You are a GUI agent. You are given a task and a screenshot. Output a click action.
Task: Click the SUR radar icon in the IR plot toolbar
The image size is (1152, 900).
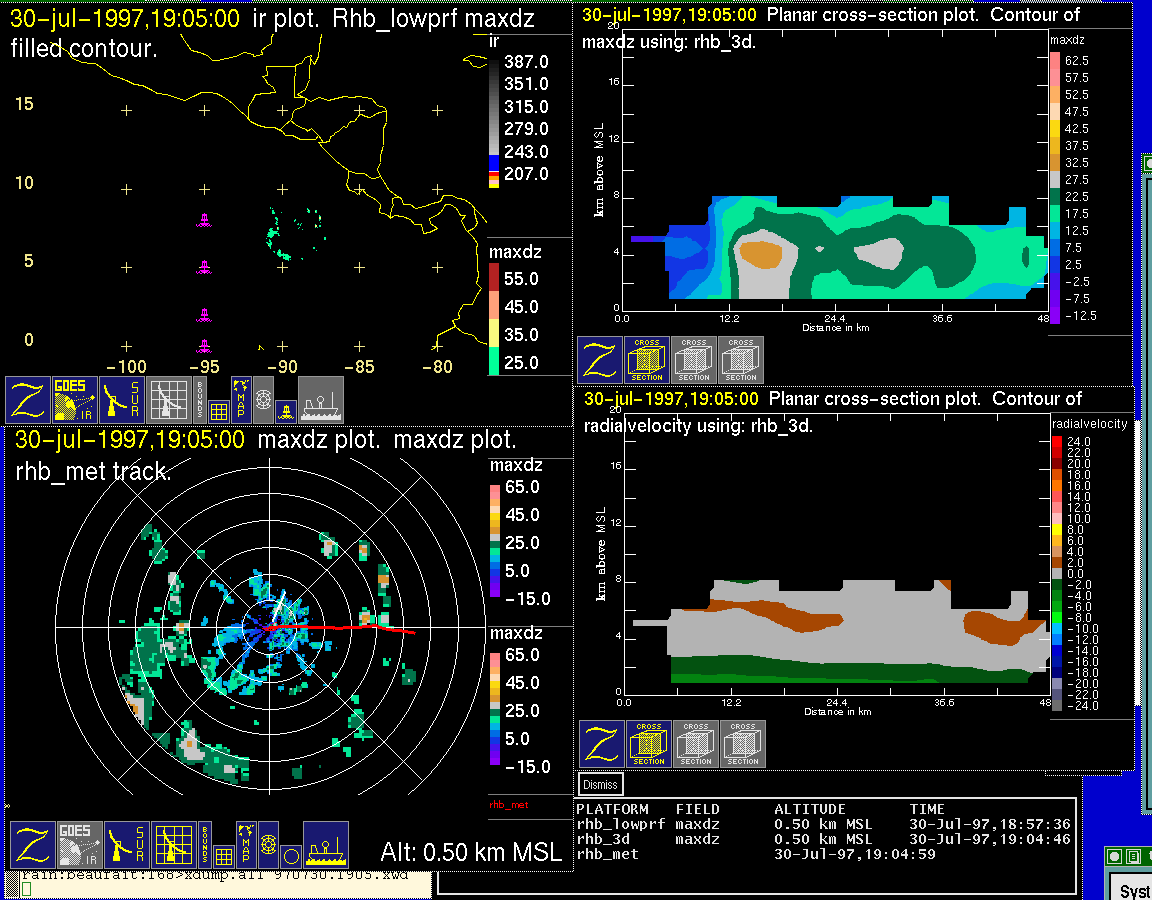click(123, 400)
